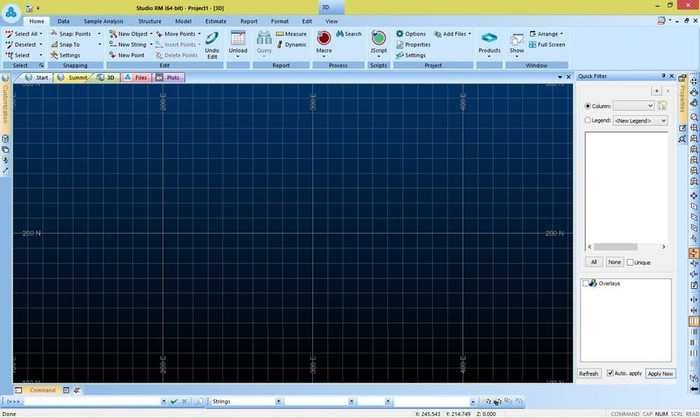The height and width of the screenshot is (418, 700).
Task: Select the Legend radio button
Action: [588, 120]
